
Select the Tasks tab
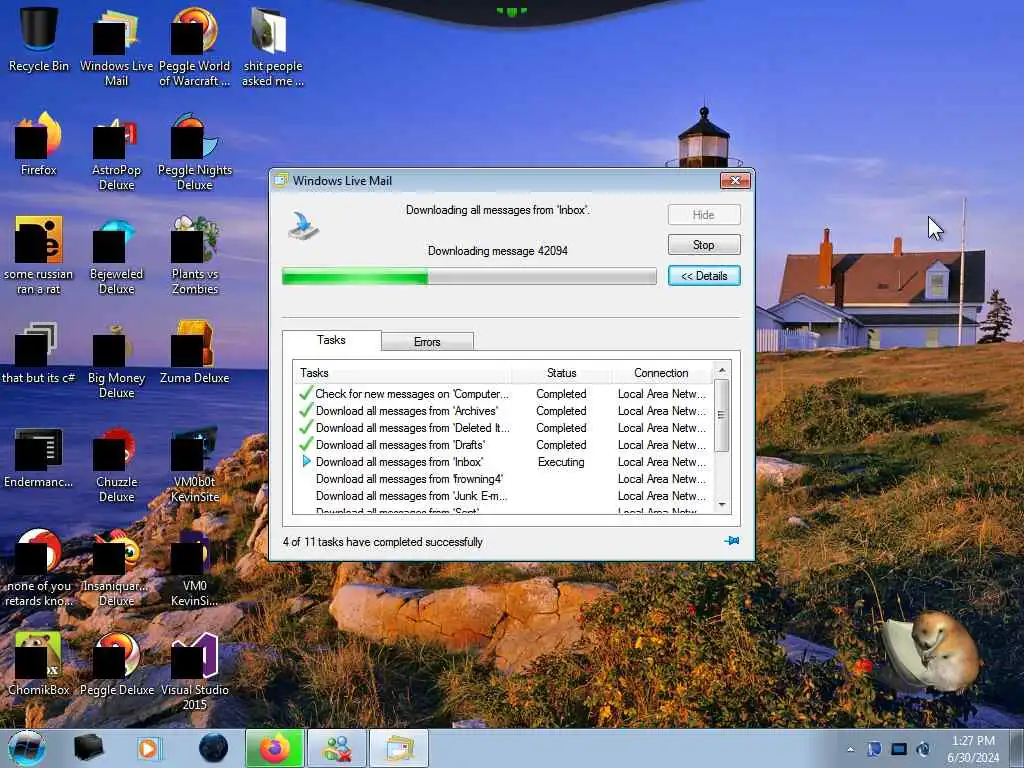pos(331,340)
